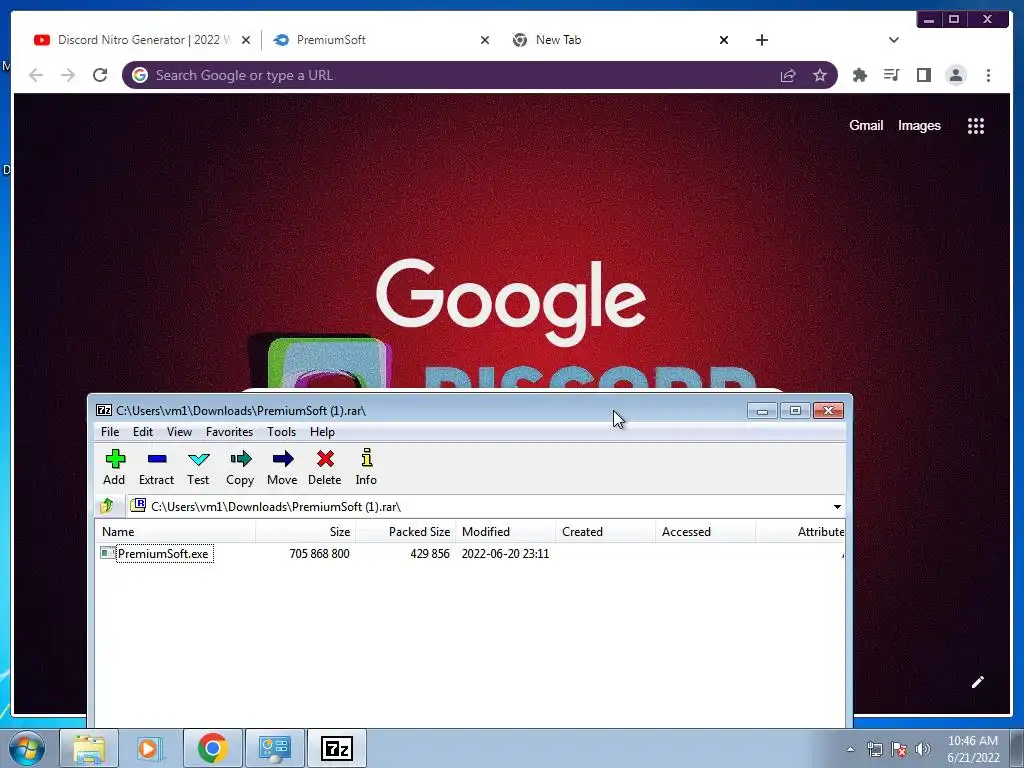The image size is (1024, 768).
Task: Click the Chrome back arrow
Action: click(x=36, y=75)
